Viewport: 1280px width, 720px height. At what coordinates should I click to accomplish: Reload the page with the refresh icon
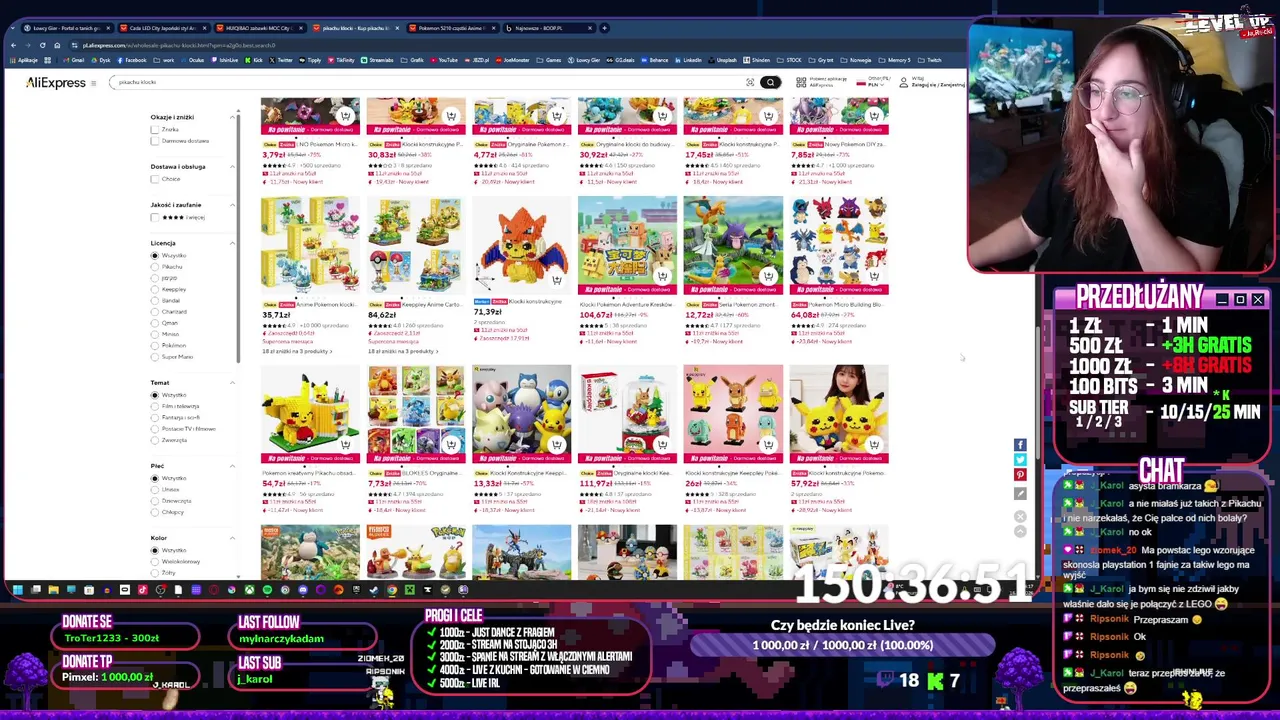pos(41,45)
